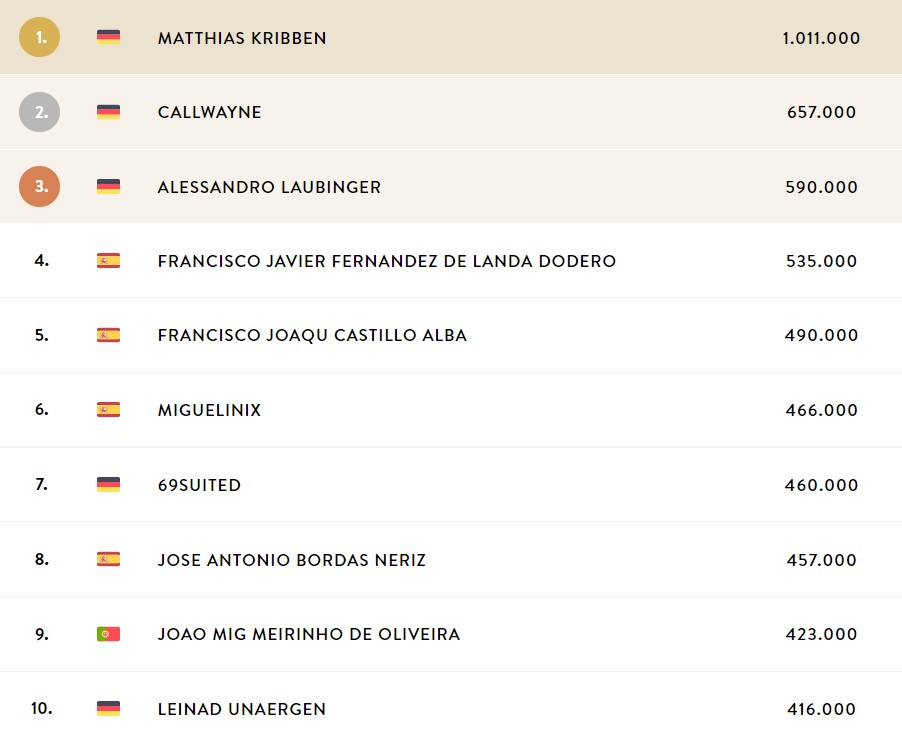Click the German flag next to 69SUITED

pyautogui.click(x=108, y=484)
